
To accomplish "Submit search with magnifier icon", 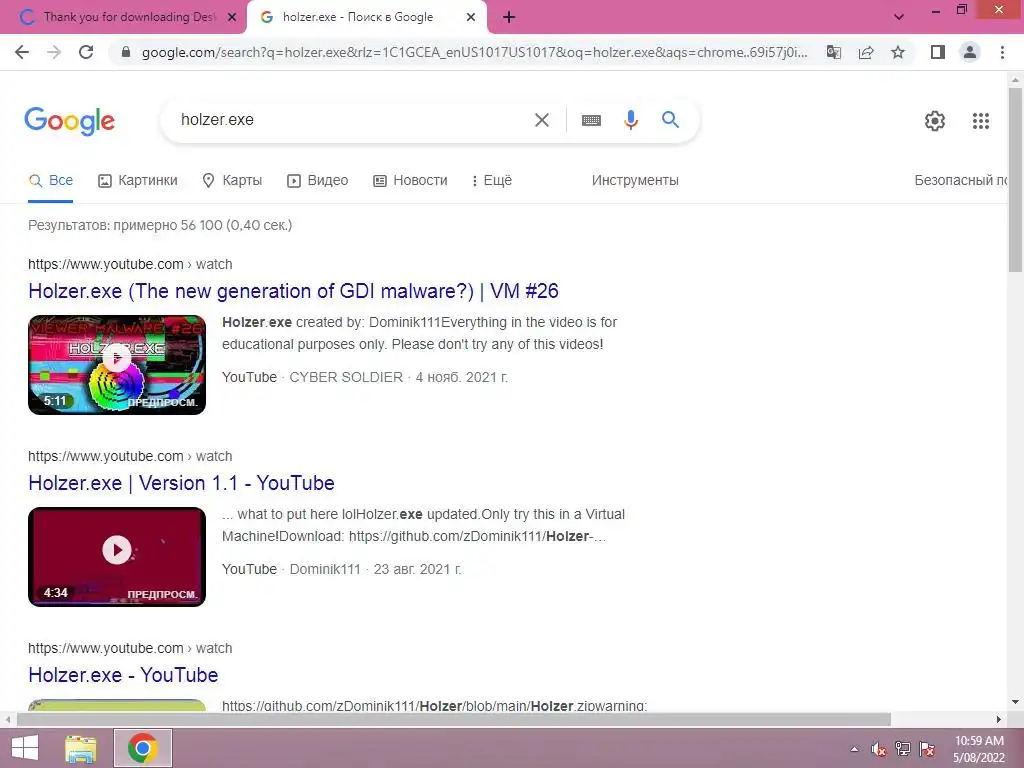I will coord(670,120).
